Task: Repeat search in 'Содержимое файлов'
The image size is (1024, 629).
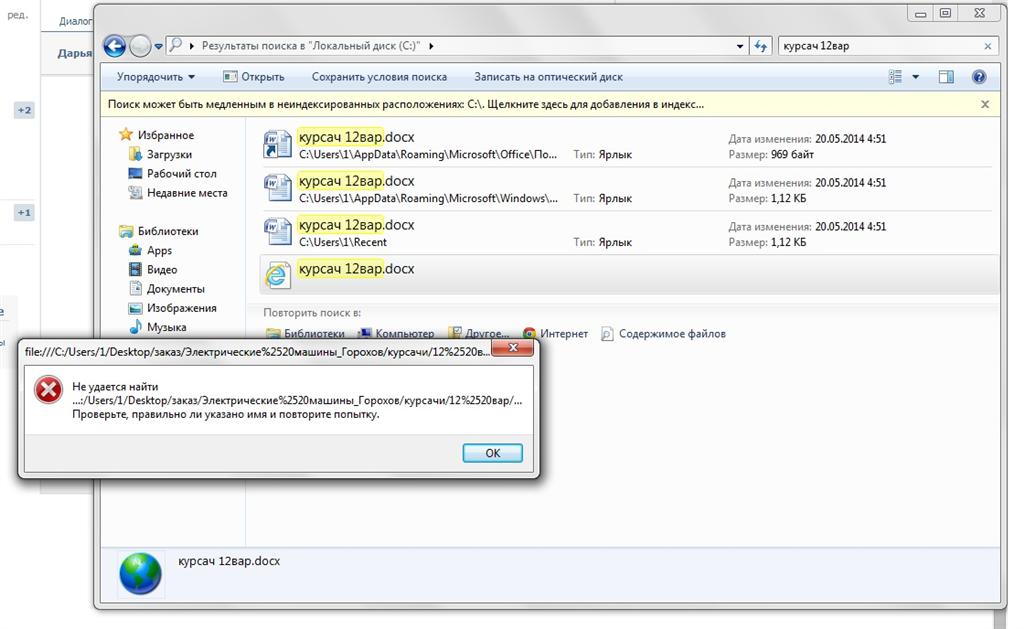Action: (664, 334)
